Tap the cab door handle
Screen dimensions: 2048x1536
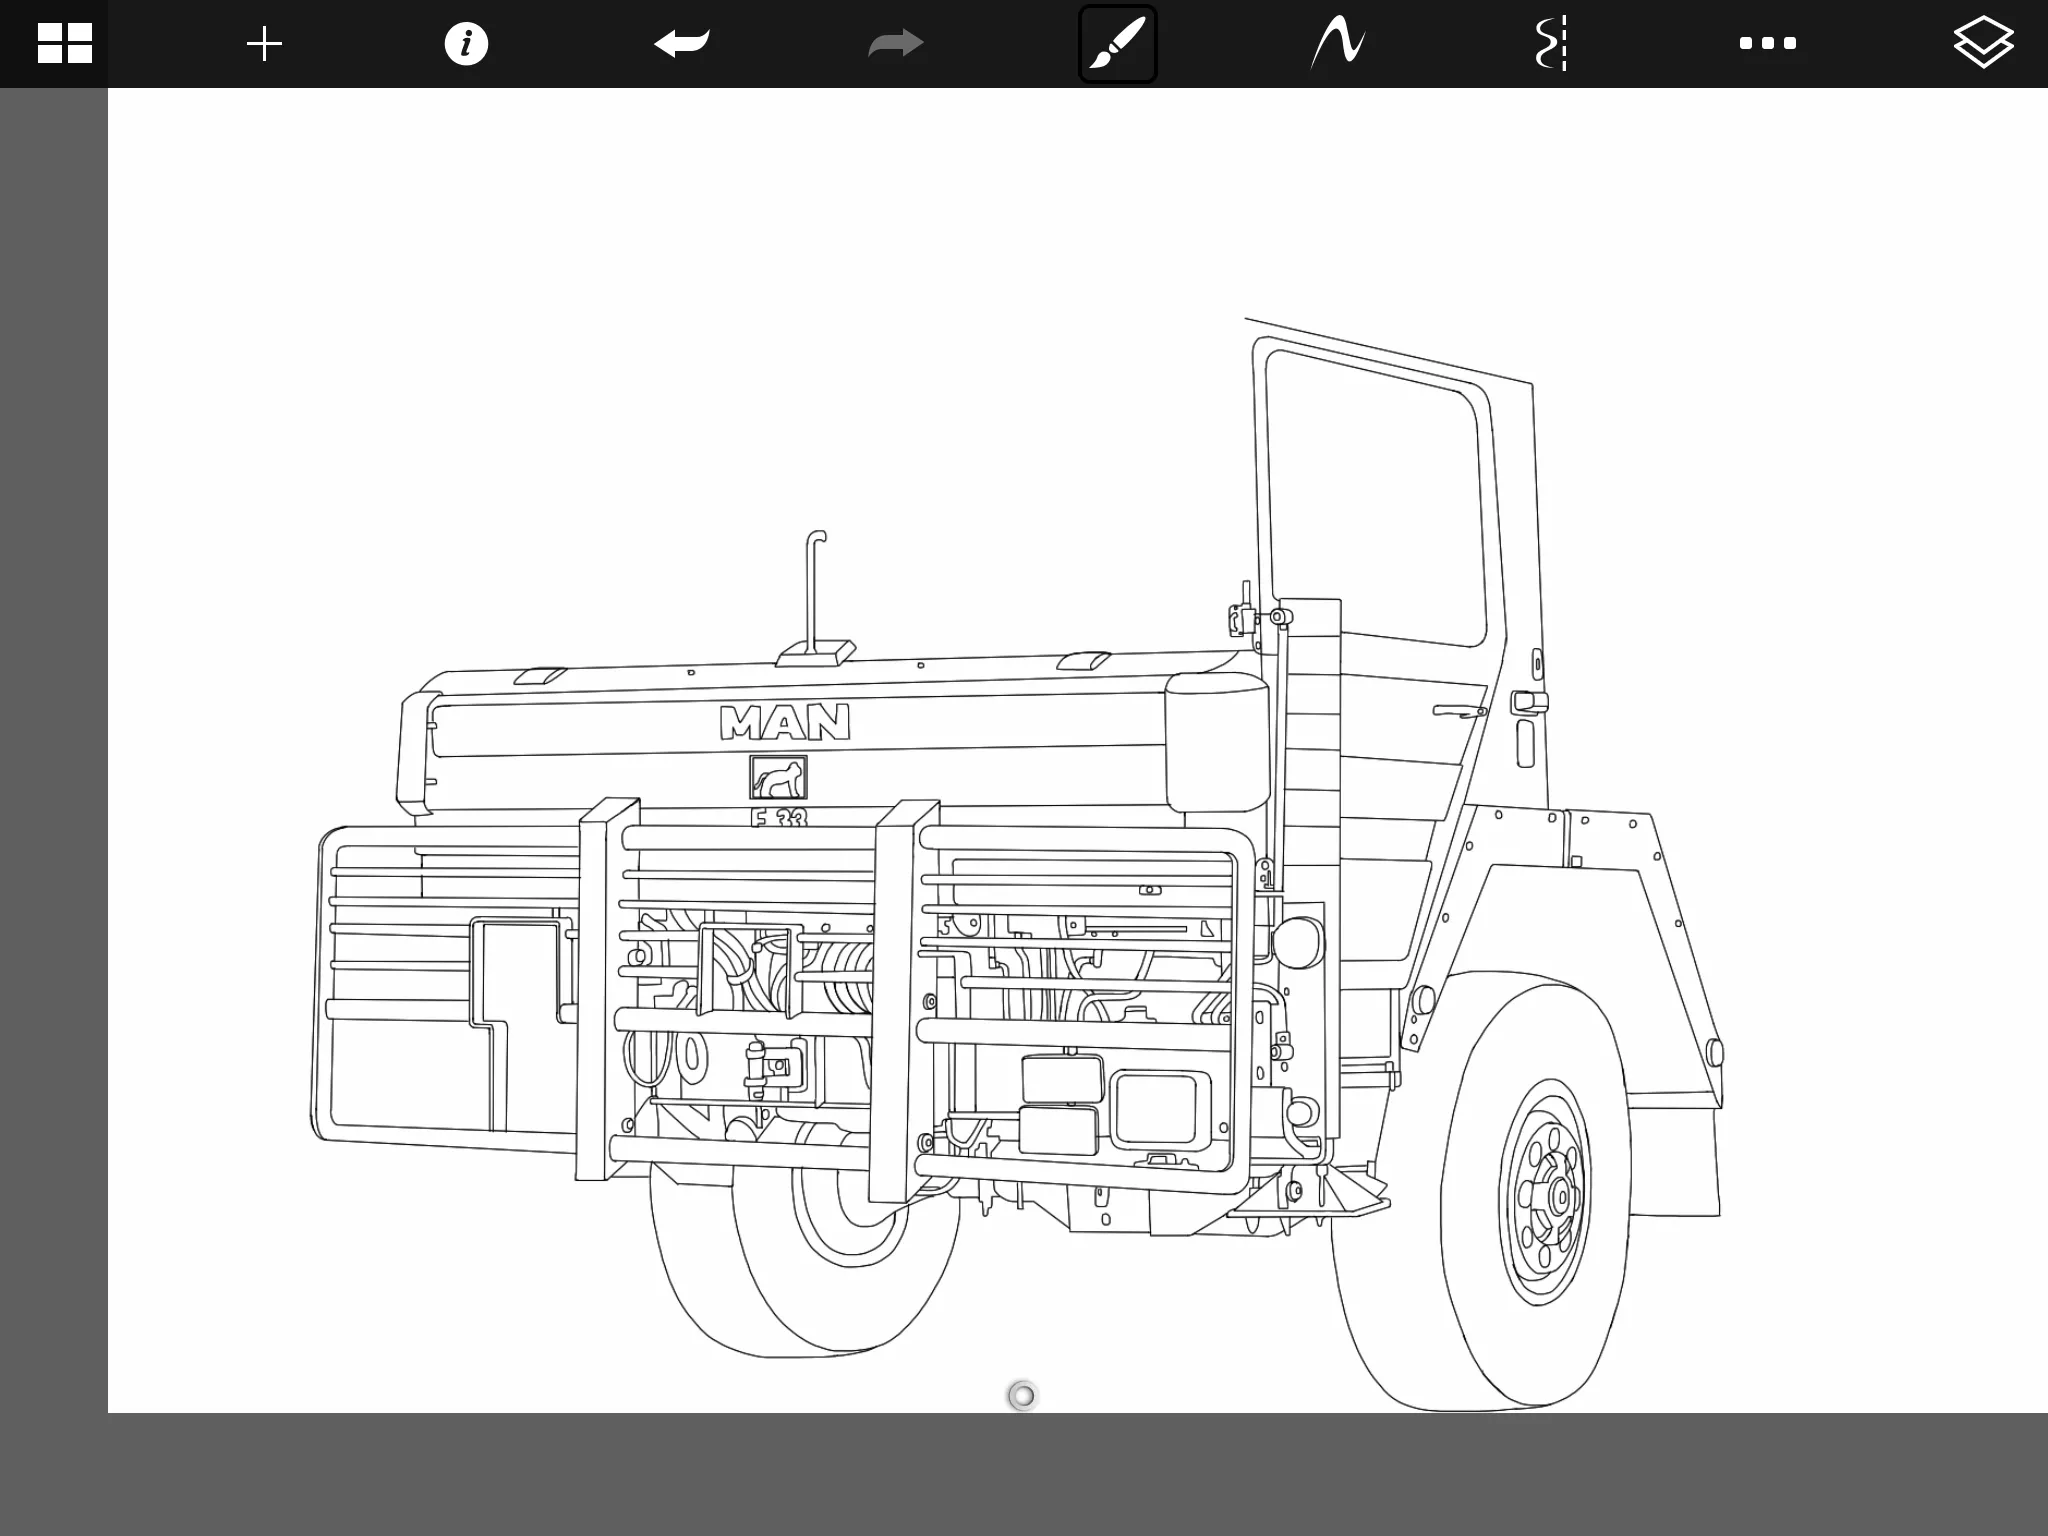coord(1460,711)
